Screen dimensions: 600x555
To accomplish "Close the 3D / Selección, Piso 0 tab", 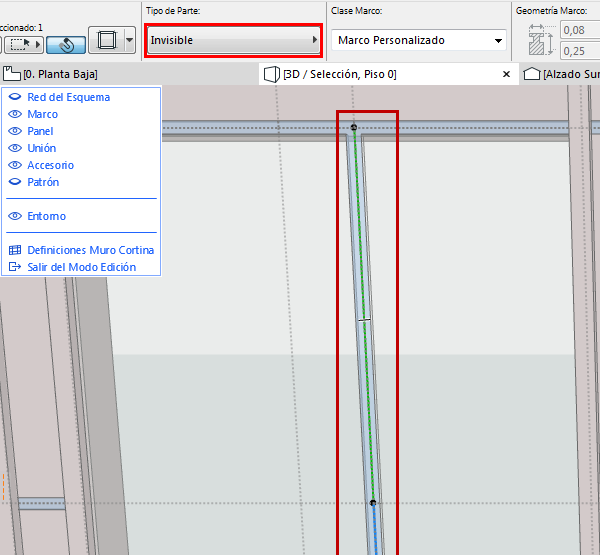I will (x=506, y=74).
